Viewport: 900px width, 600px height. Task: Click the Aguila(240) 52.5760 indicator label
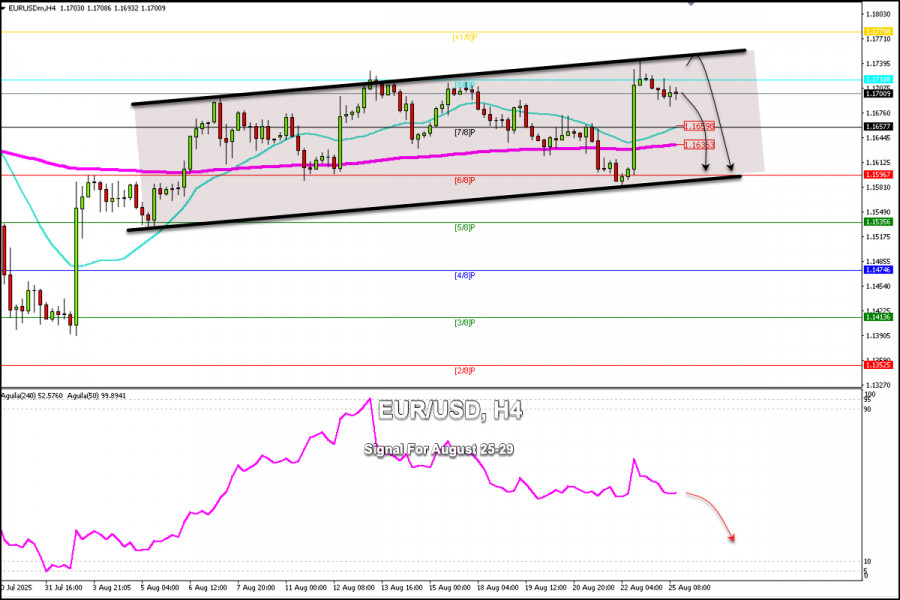(x=32, y=396)
